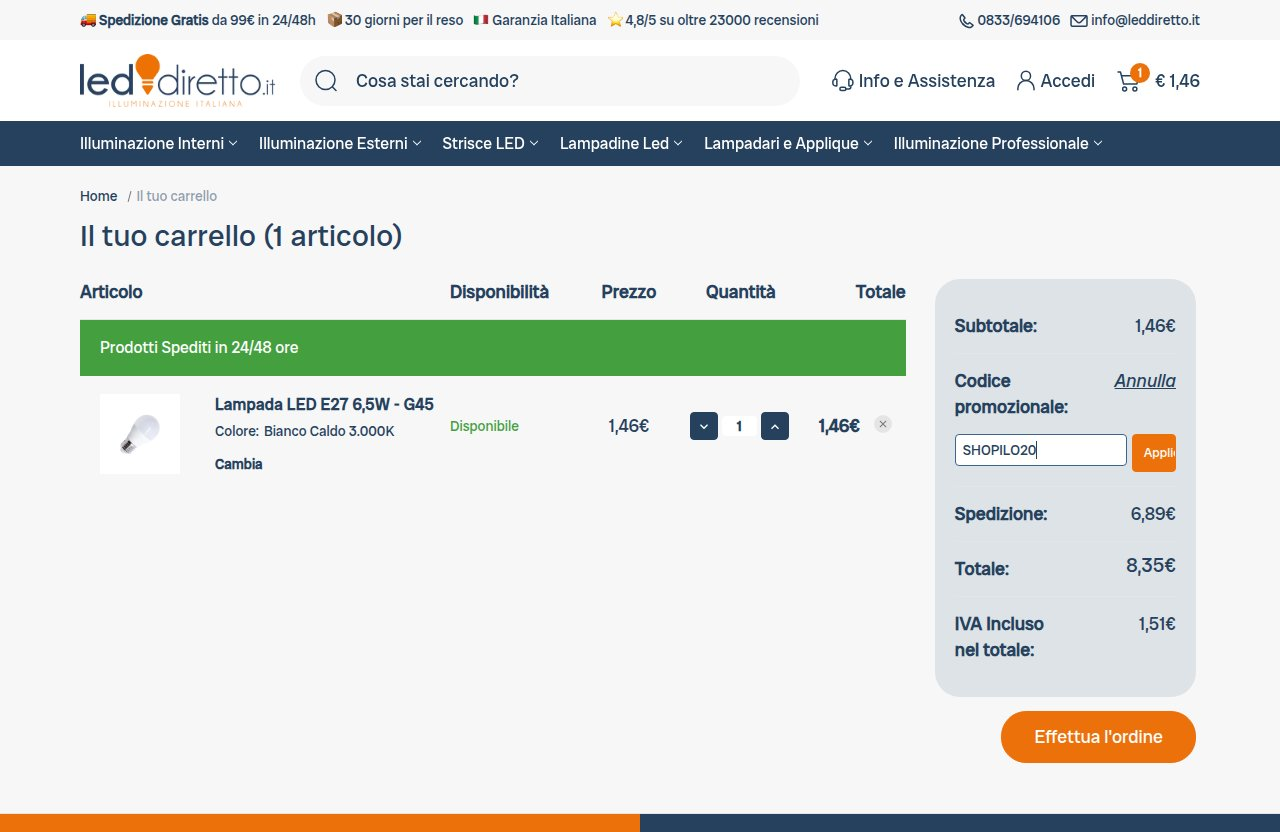This screenshot has width=1280, height=832.
Task: Click the promo code field with SHOPILO20
Action: coord(1041,450)
